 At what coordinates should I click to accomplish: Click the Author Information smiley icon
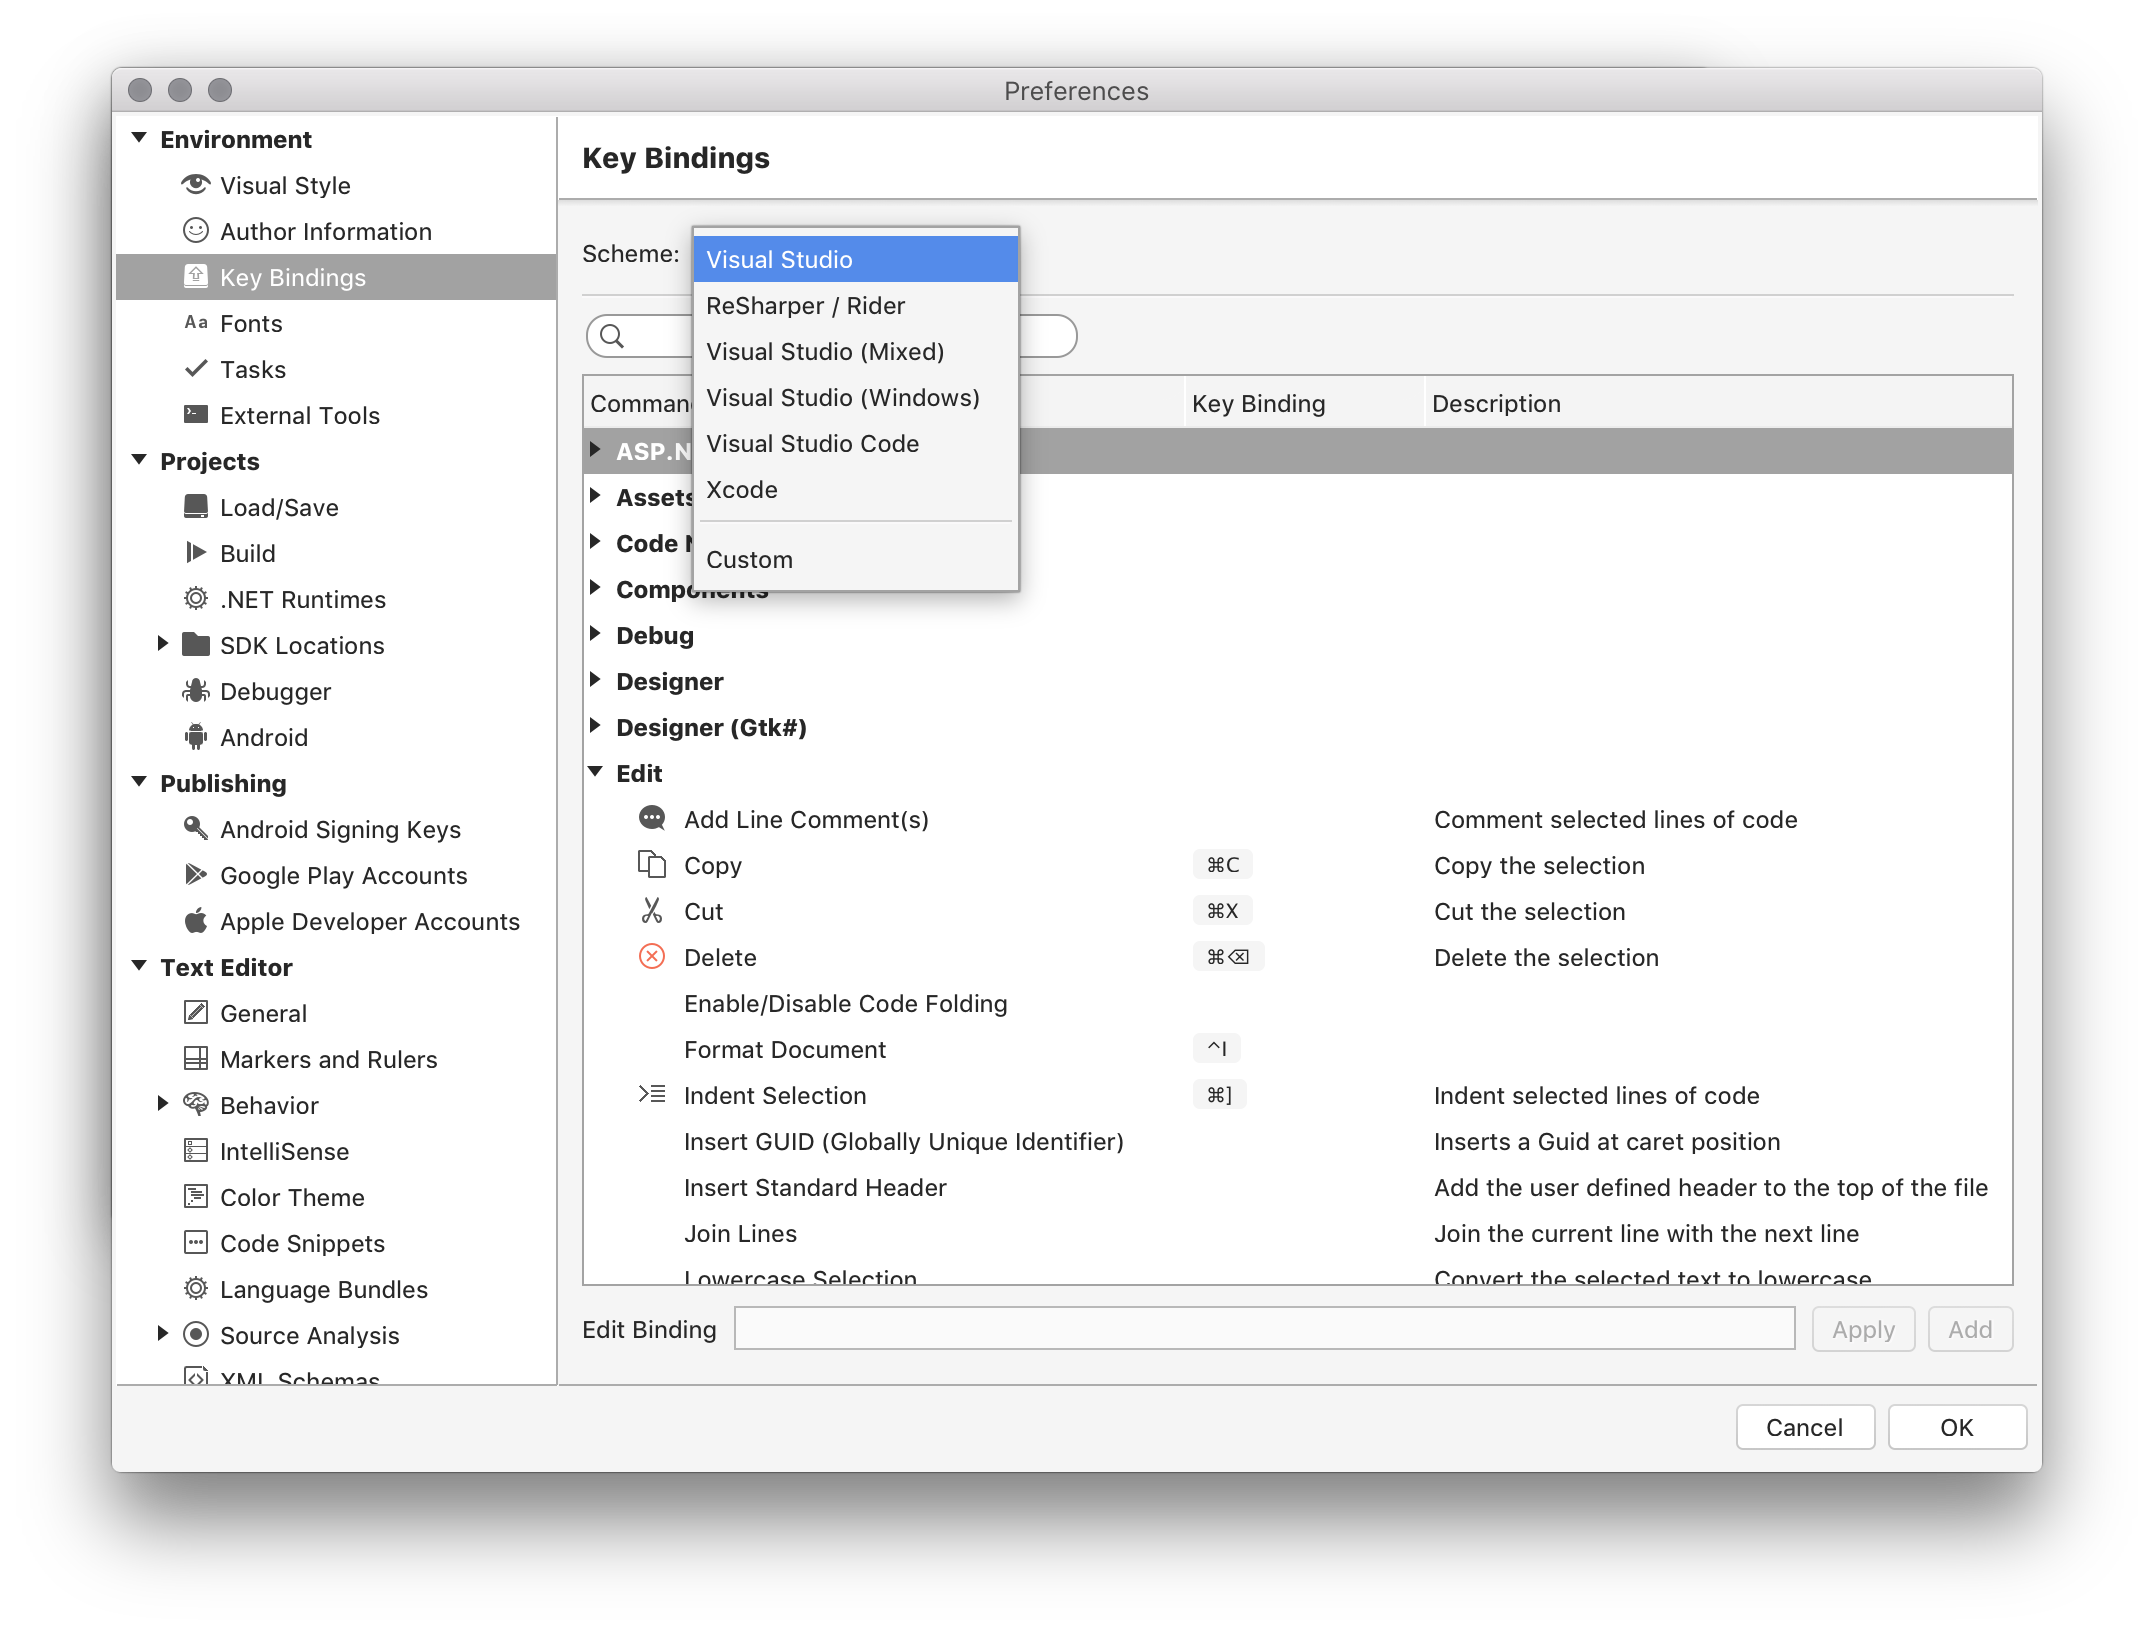click(196, 231)
